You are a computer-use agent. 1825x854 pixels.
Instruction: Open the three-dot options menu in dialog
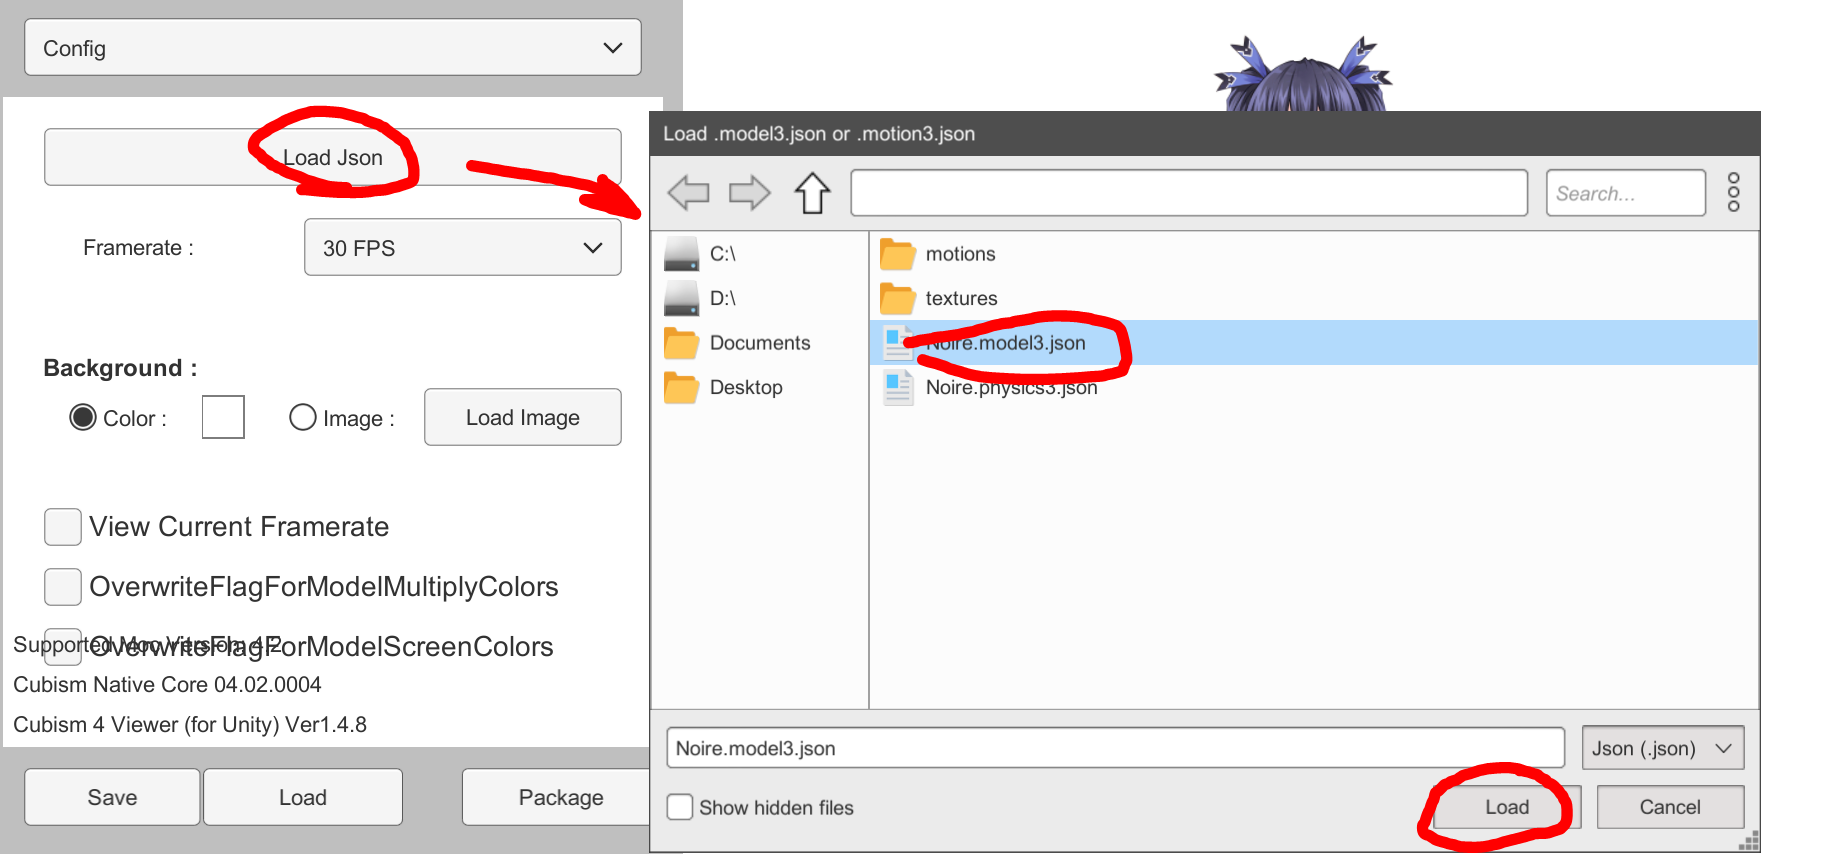click(1733, 192)
